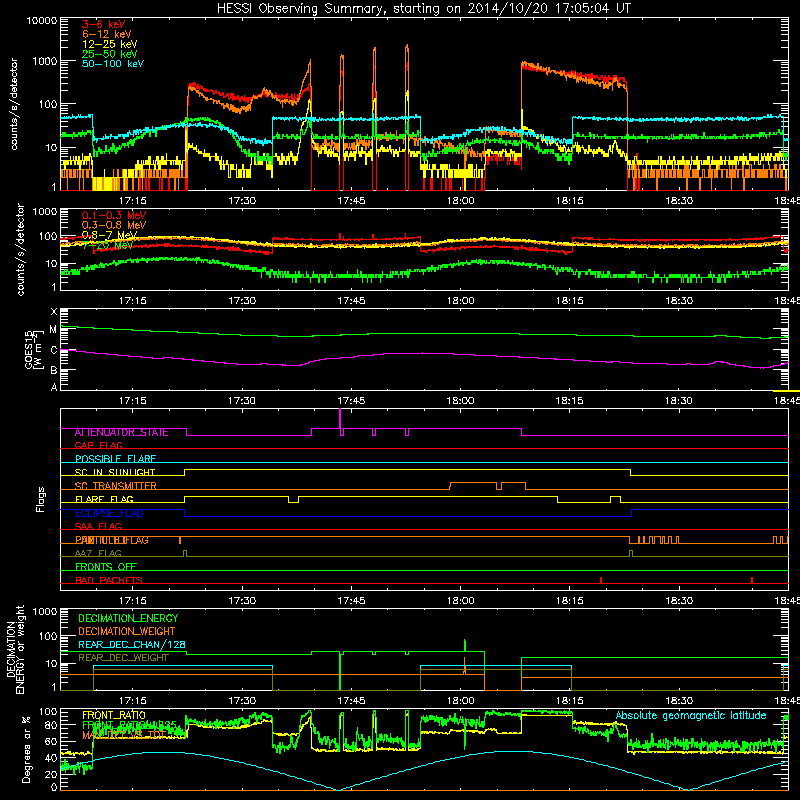Pick the yellow 12-25 keV legend label
The height and width of the screenshot is (800, 800).
pyautogui.click(x=110, y=44)
